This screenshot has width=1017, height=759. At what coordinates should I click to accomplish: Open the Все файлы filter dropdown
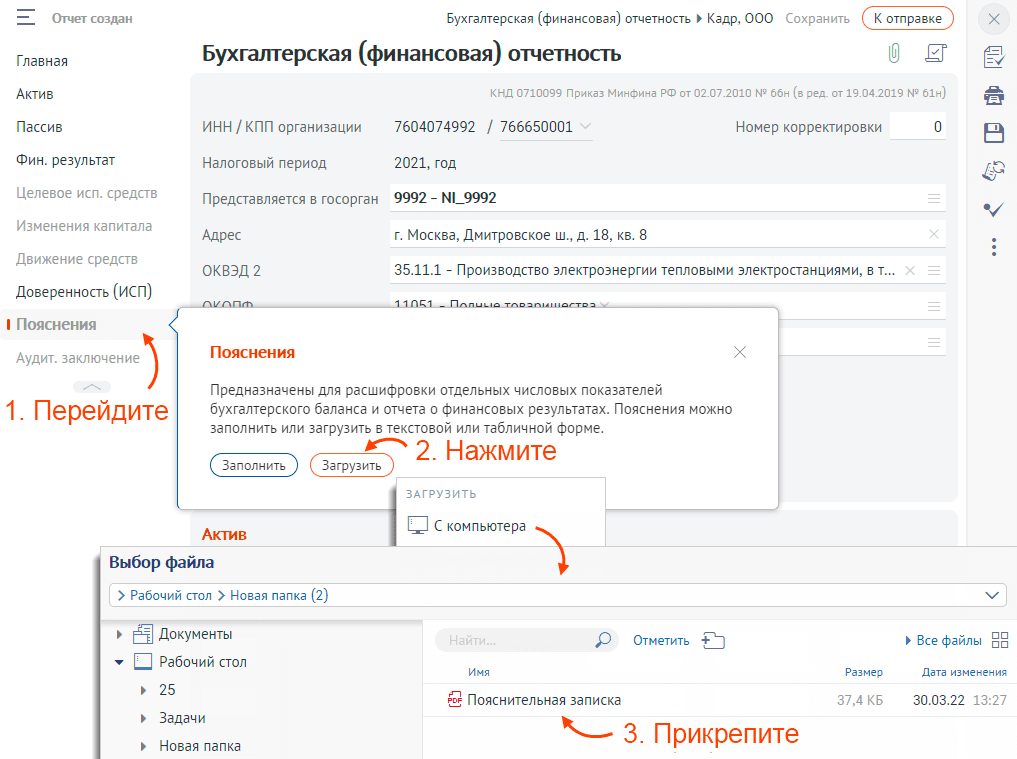pos(943,640)
